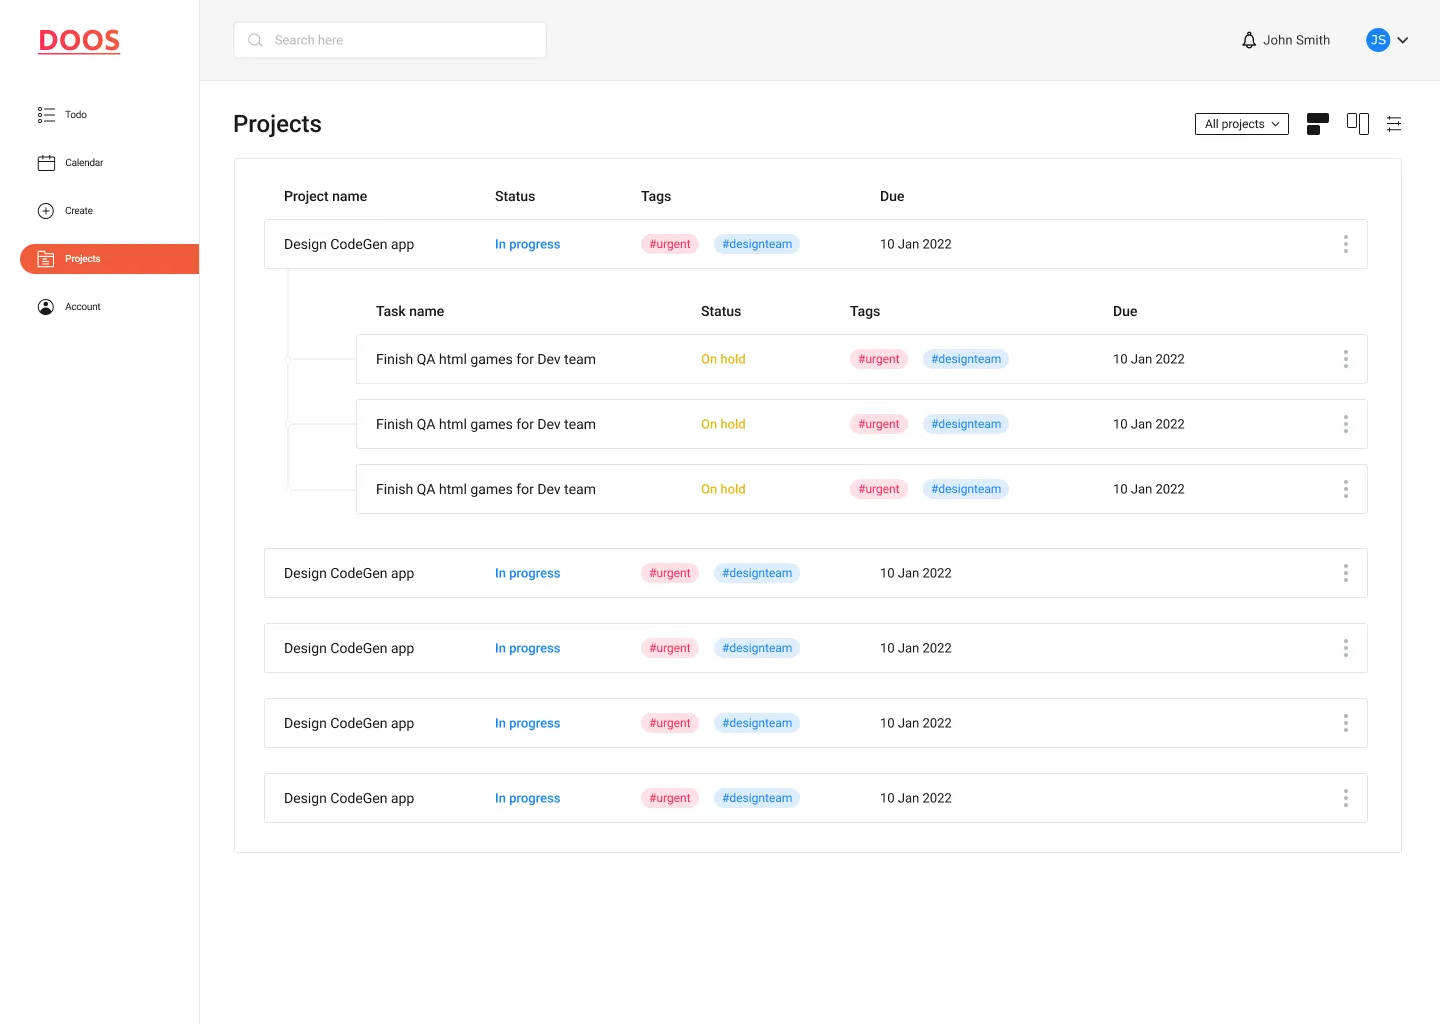Click the projects table Status column header
Screen dimensions: 1440x1024
click(515, 196)
